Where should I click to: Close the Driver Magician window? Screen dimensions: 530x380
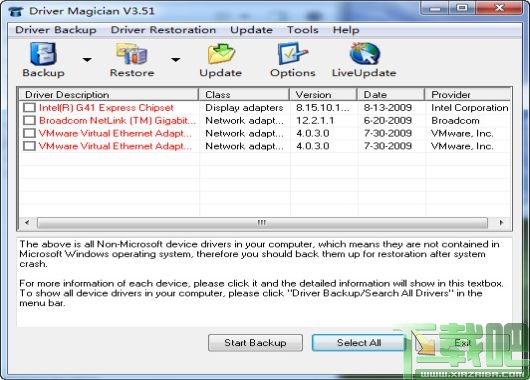coord(499,8)
